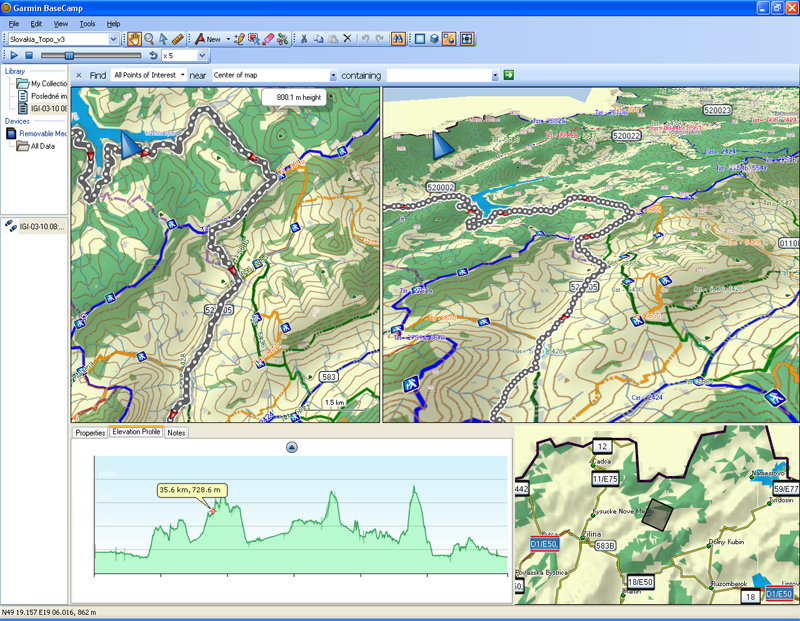Open the Slovakia_Topo_v3 map dropdown
This screenshot has width=800, height=621.
pyautogui.click(x=113, y=39)
